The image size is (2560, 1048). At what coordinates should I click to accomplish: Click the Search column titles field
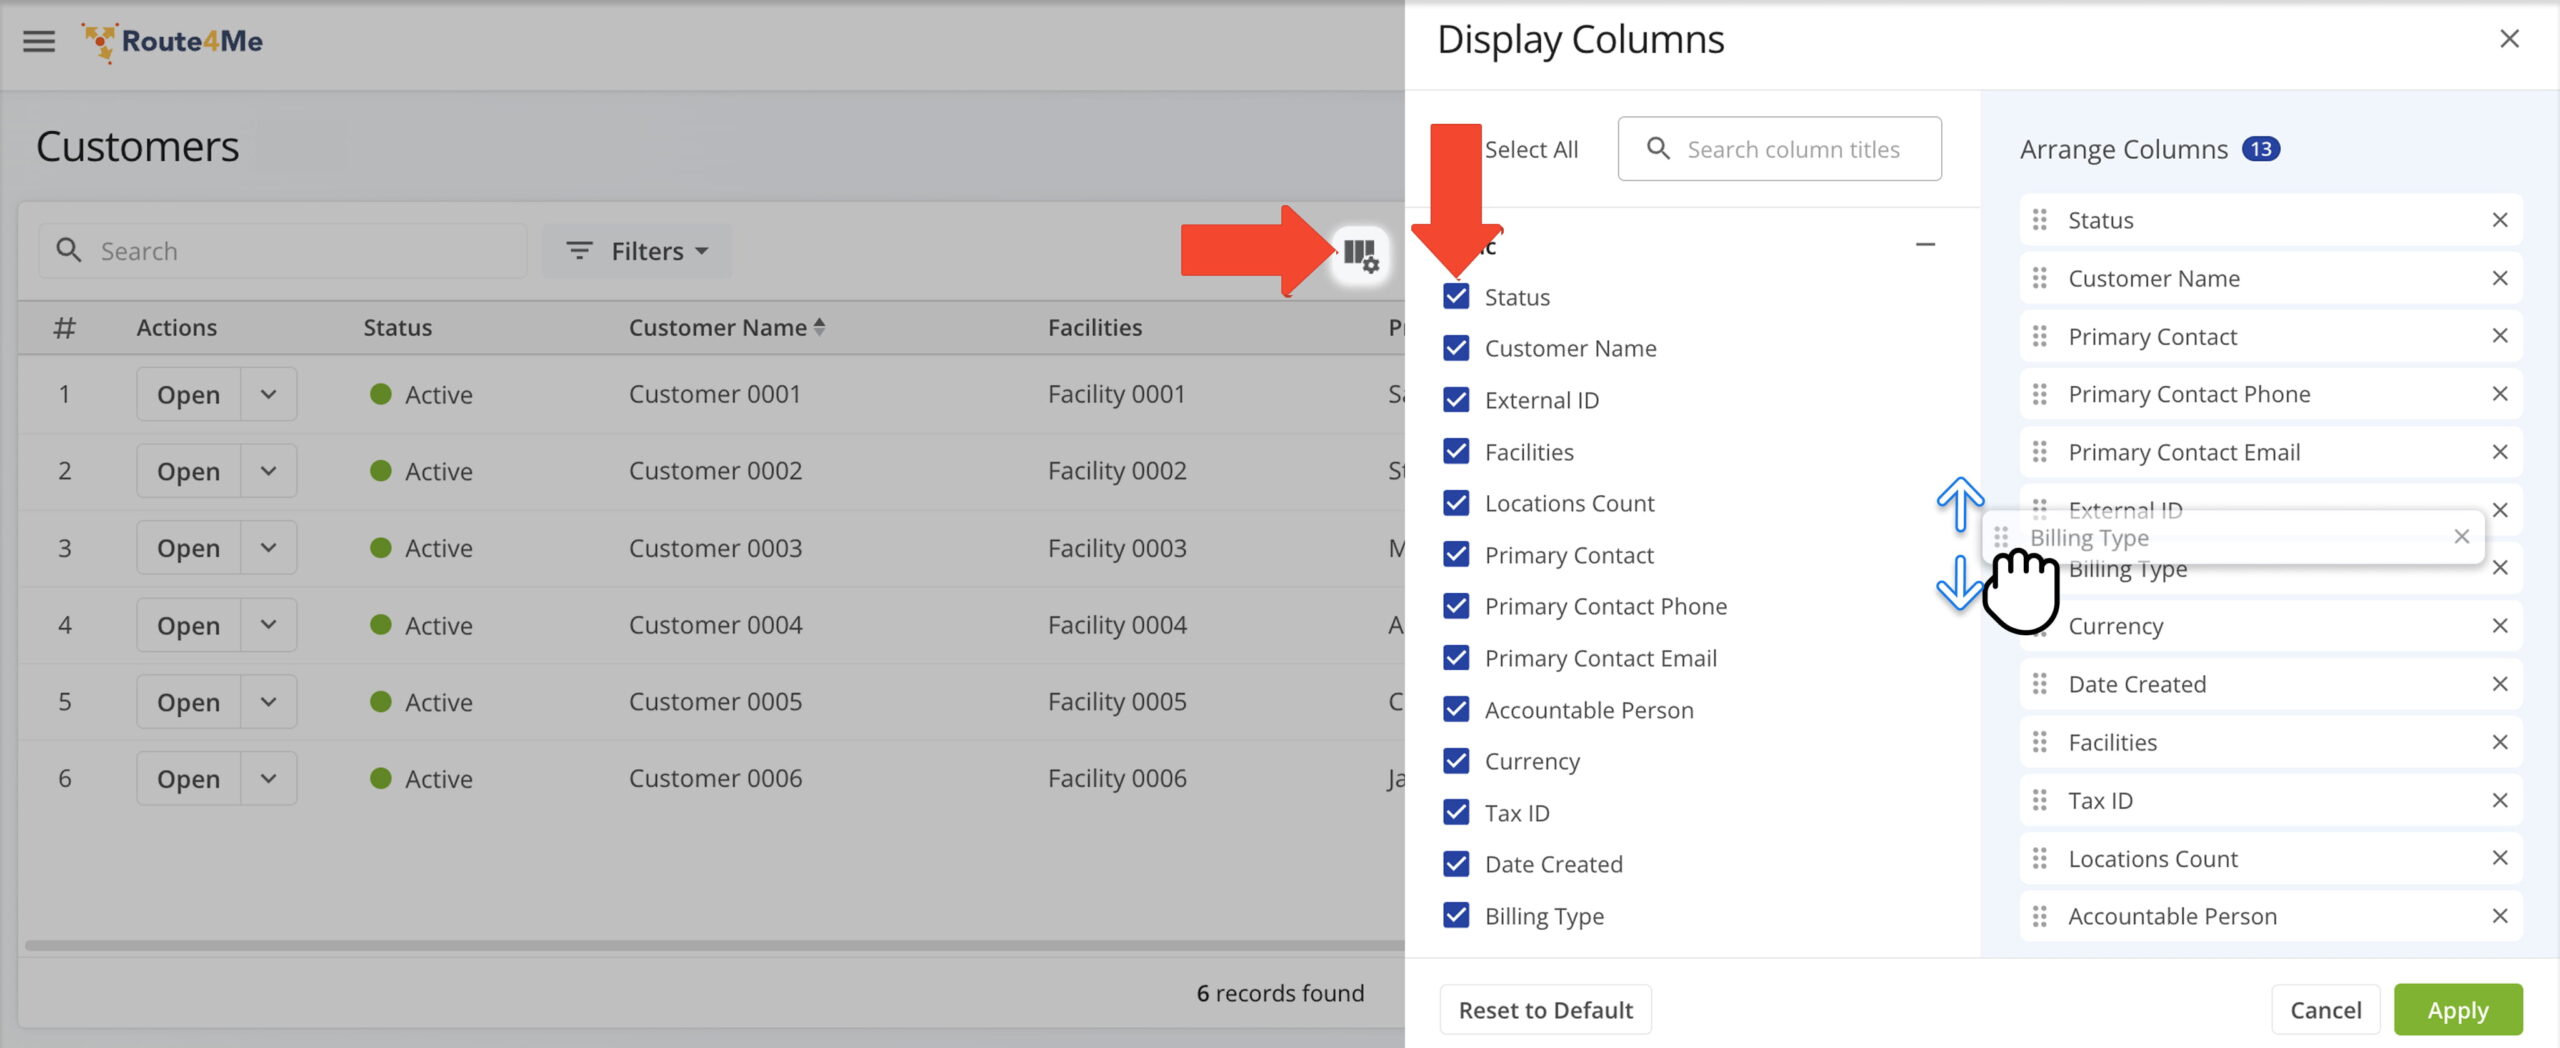(1793, 149)
